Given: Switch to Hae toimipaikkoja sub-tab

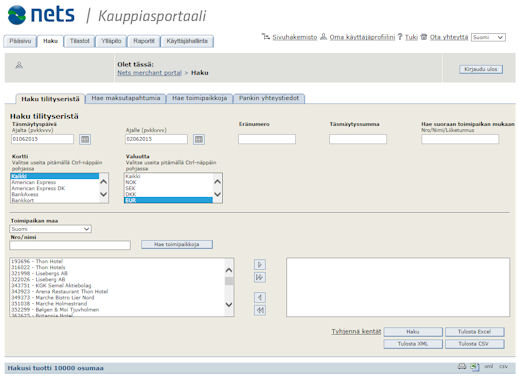Looking at the screenshot, I should coord(199,98).
